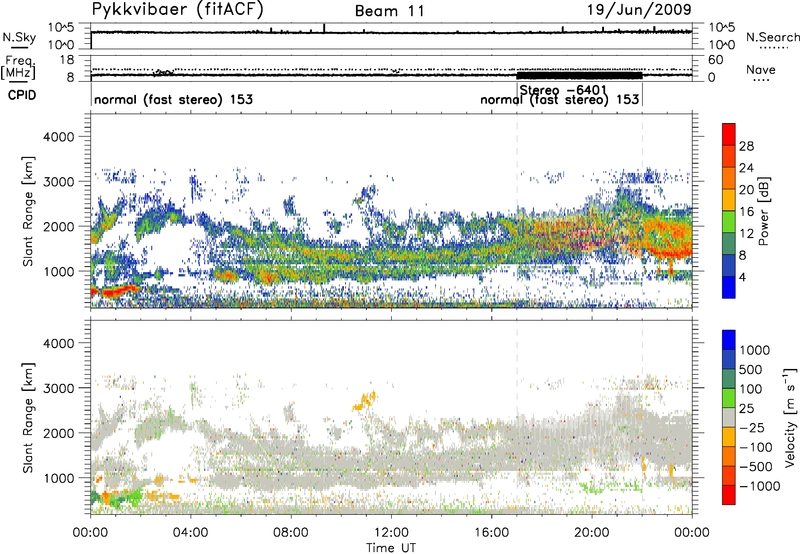Click the leftmost 'normal (fast stereo) 153' label
Screen dimensions: 800x554
click(x=173, y=99)
